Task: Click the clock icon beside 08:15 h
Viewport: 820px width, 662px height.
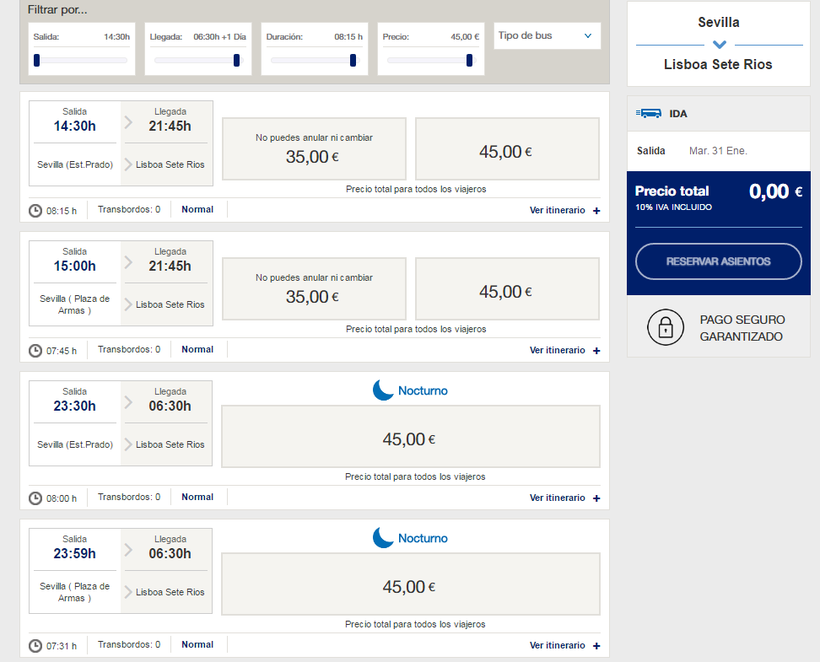Action: coord(35,211)
